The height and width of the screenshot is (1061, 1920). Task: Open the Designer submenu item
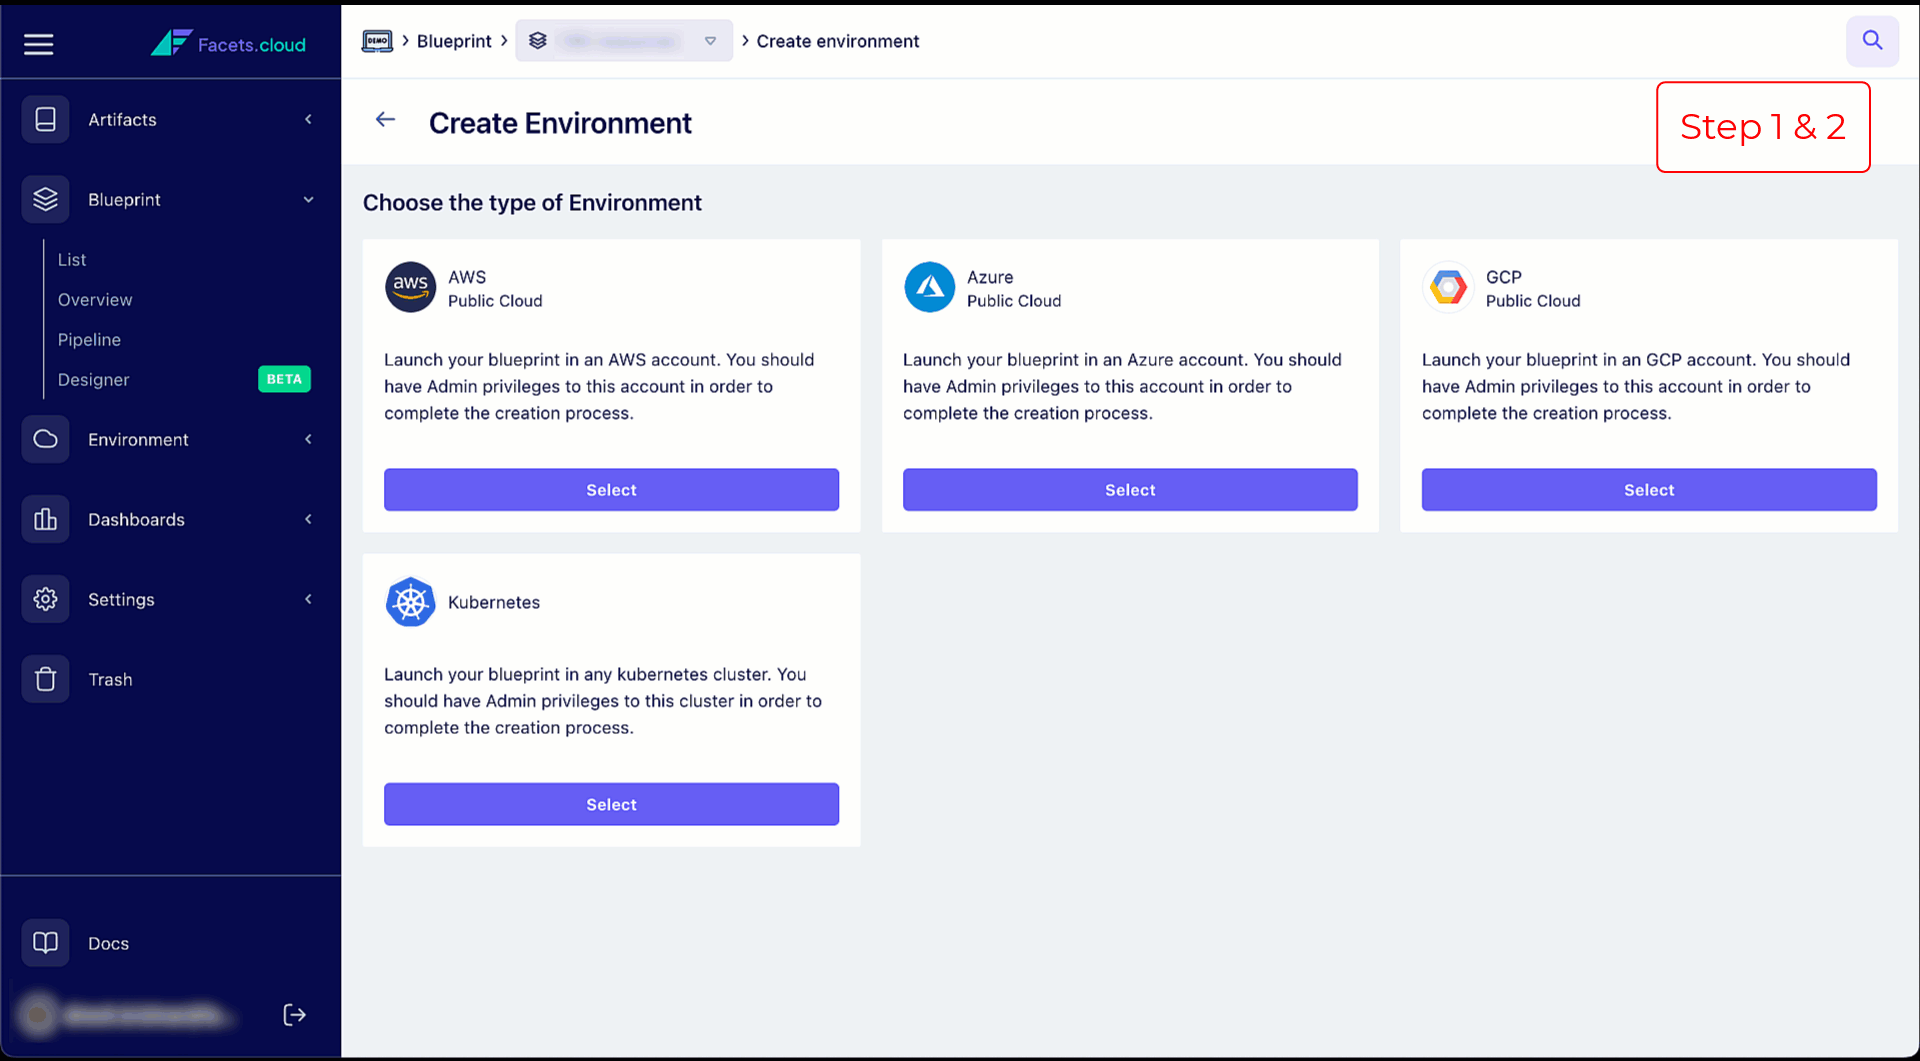point(93,379)
